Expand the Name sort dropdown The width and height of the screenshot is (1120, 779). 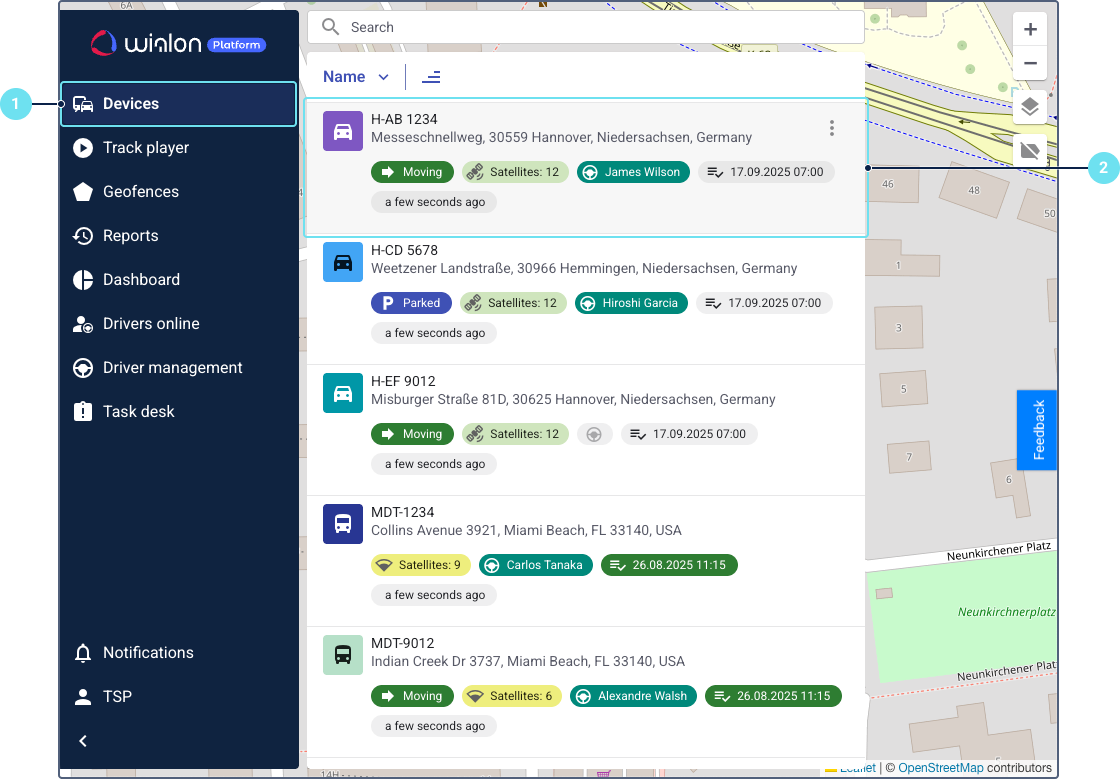pyautogui.click(x=356, y=77)
